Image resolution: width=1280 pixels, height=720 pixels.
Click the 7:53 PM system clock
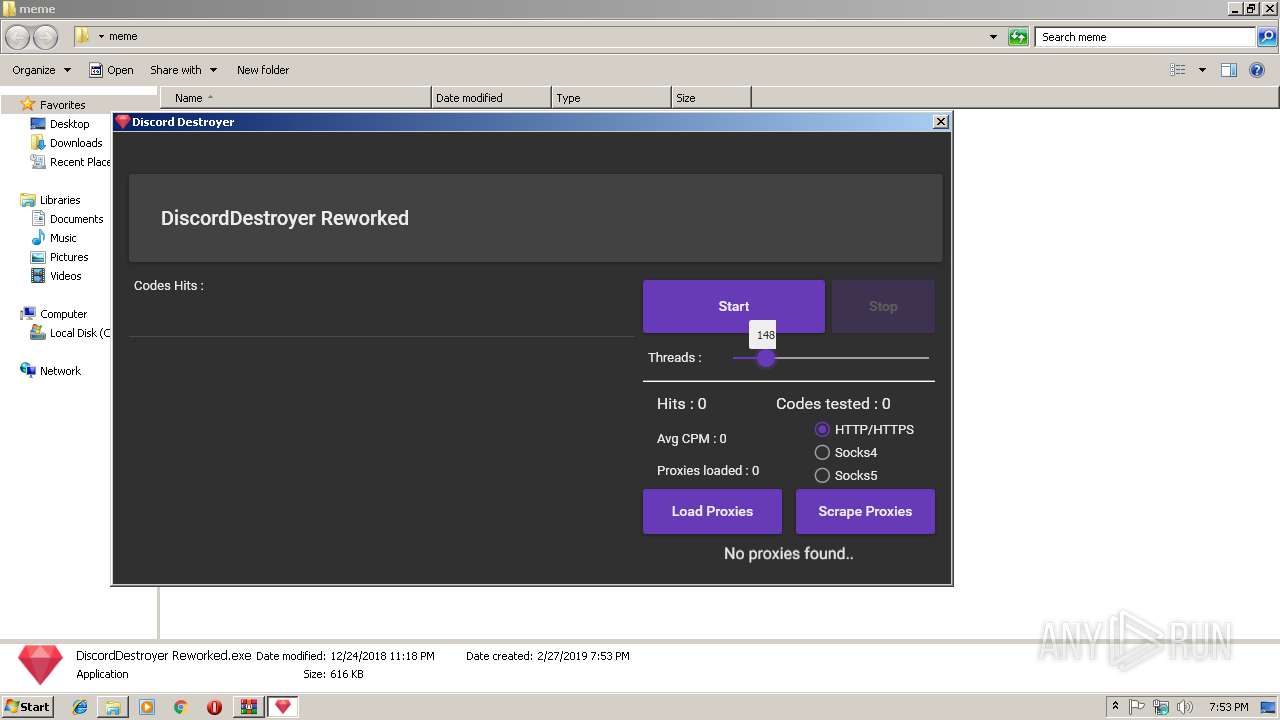1228,707
